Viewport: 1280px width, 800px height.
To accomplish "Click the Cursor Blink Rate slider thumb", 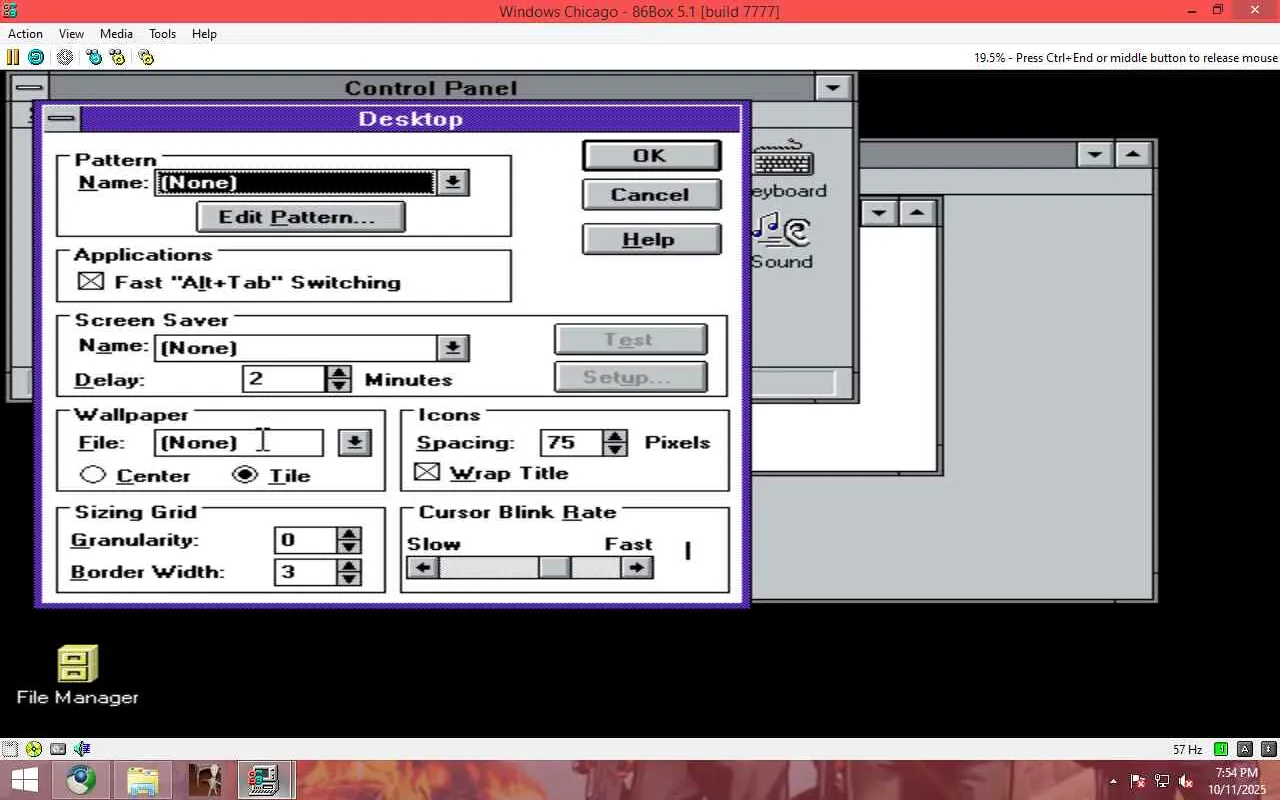I will point(555,568).
